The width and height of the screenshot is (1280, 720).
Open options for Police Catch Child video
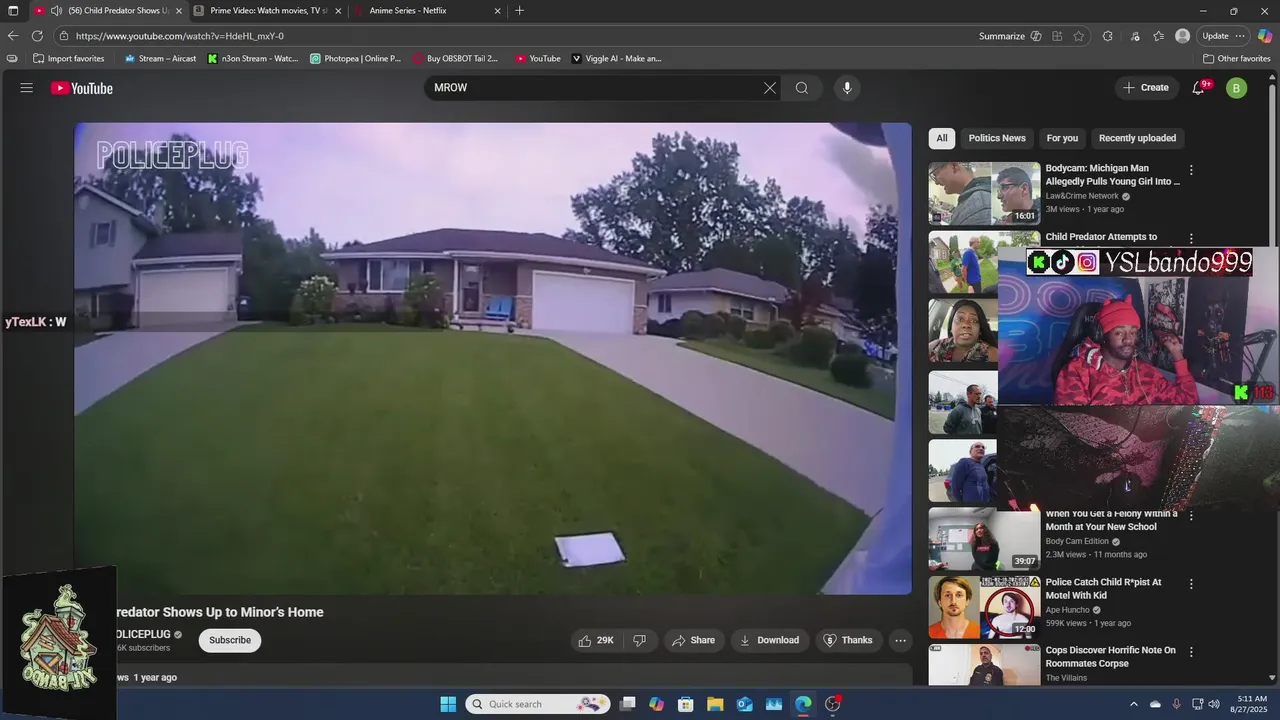click(1191, 584)
